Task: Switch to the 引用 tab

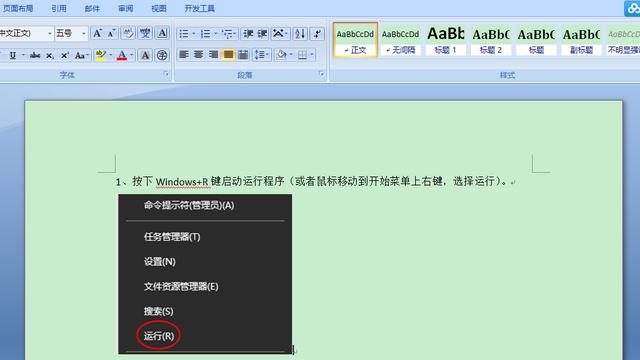Action: pos(59,8)
